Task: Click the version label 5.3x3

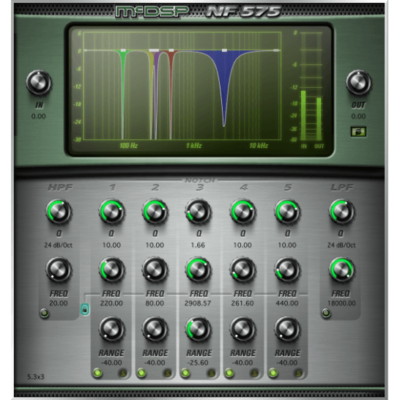Action: [36, 377]
